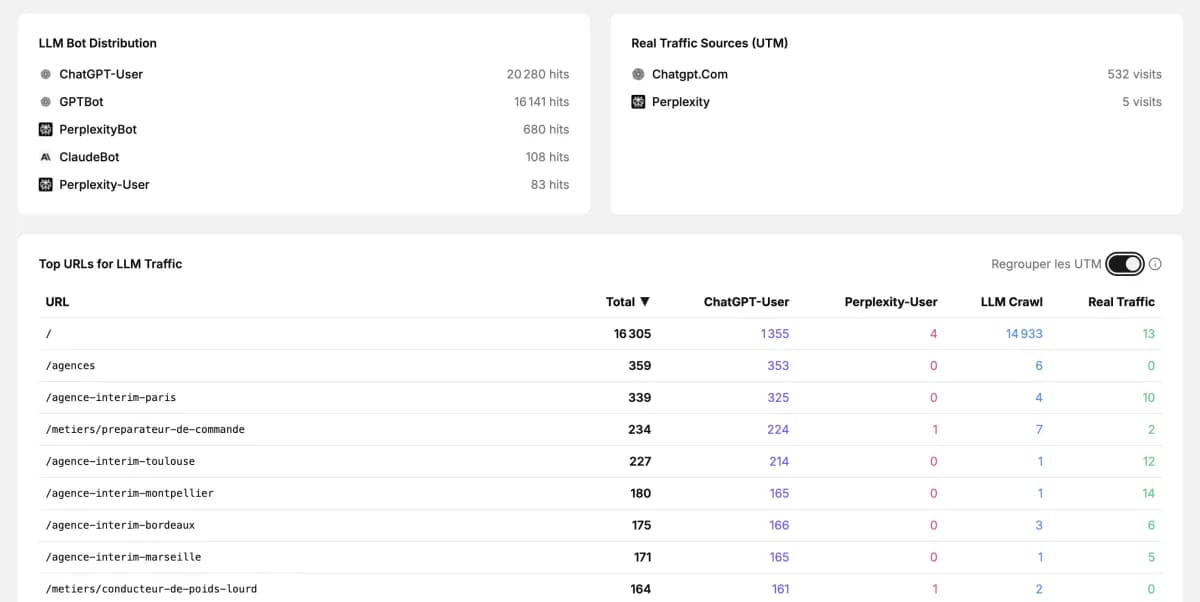This screenshot has width=1200, height=602.
Task: Click the 164 total value
Action: (x=641, y=589)
